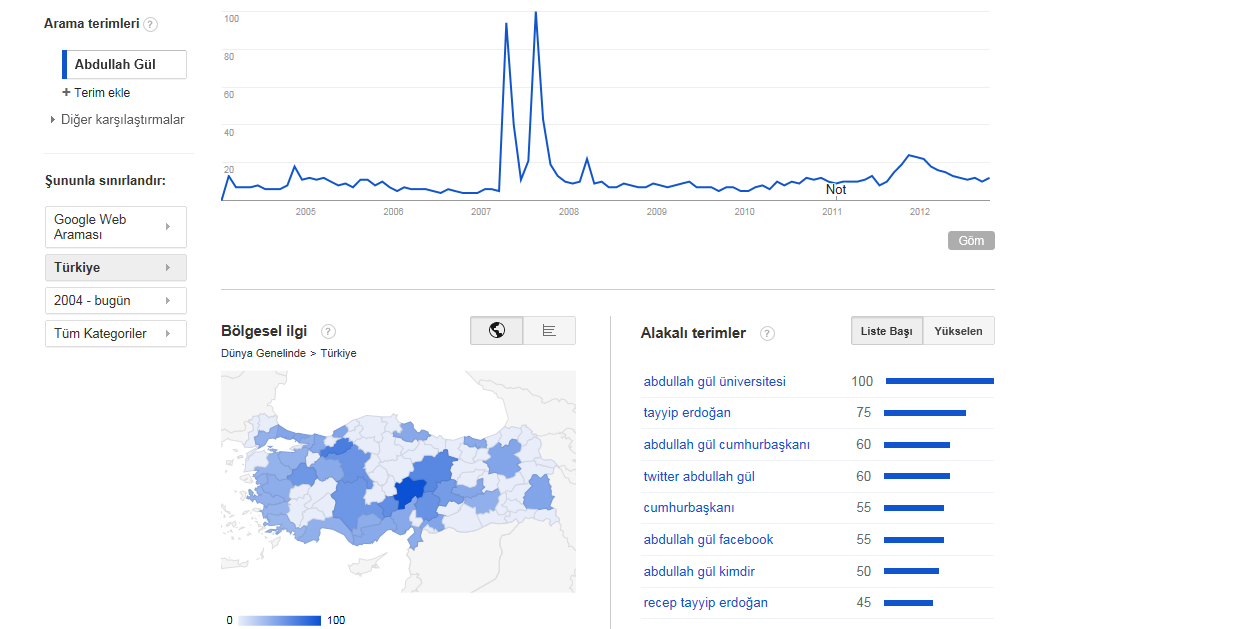1258x629 pixels.
Task: Select the Abdullah Gül search term box
Action: tap(124, 65)
